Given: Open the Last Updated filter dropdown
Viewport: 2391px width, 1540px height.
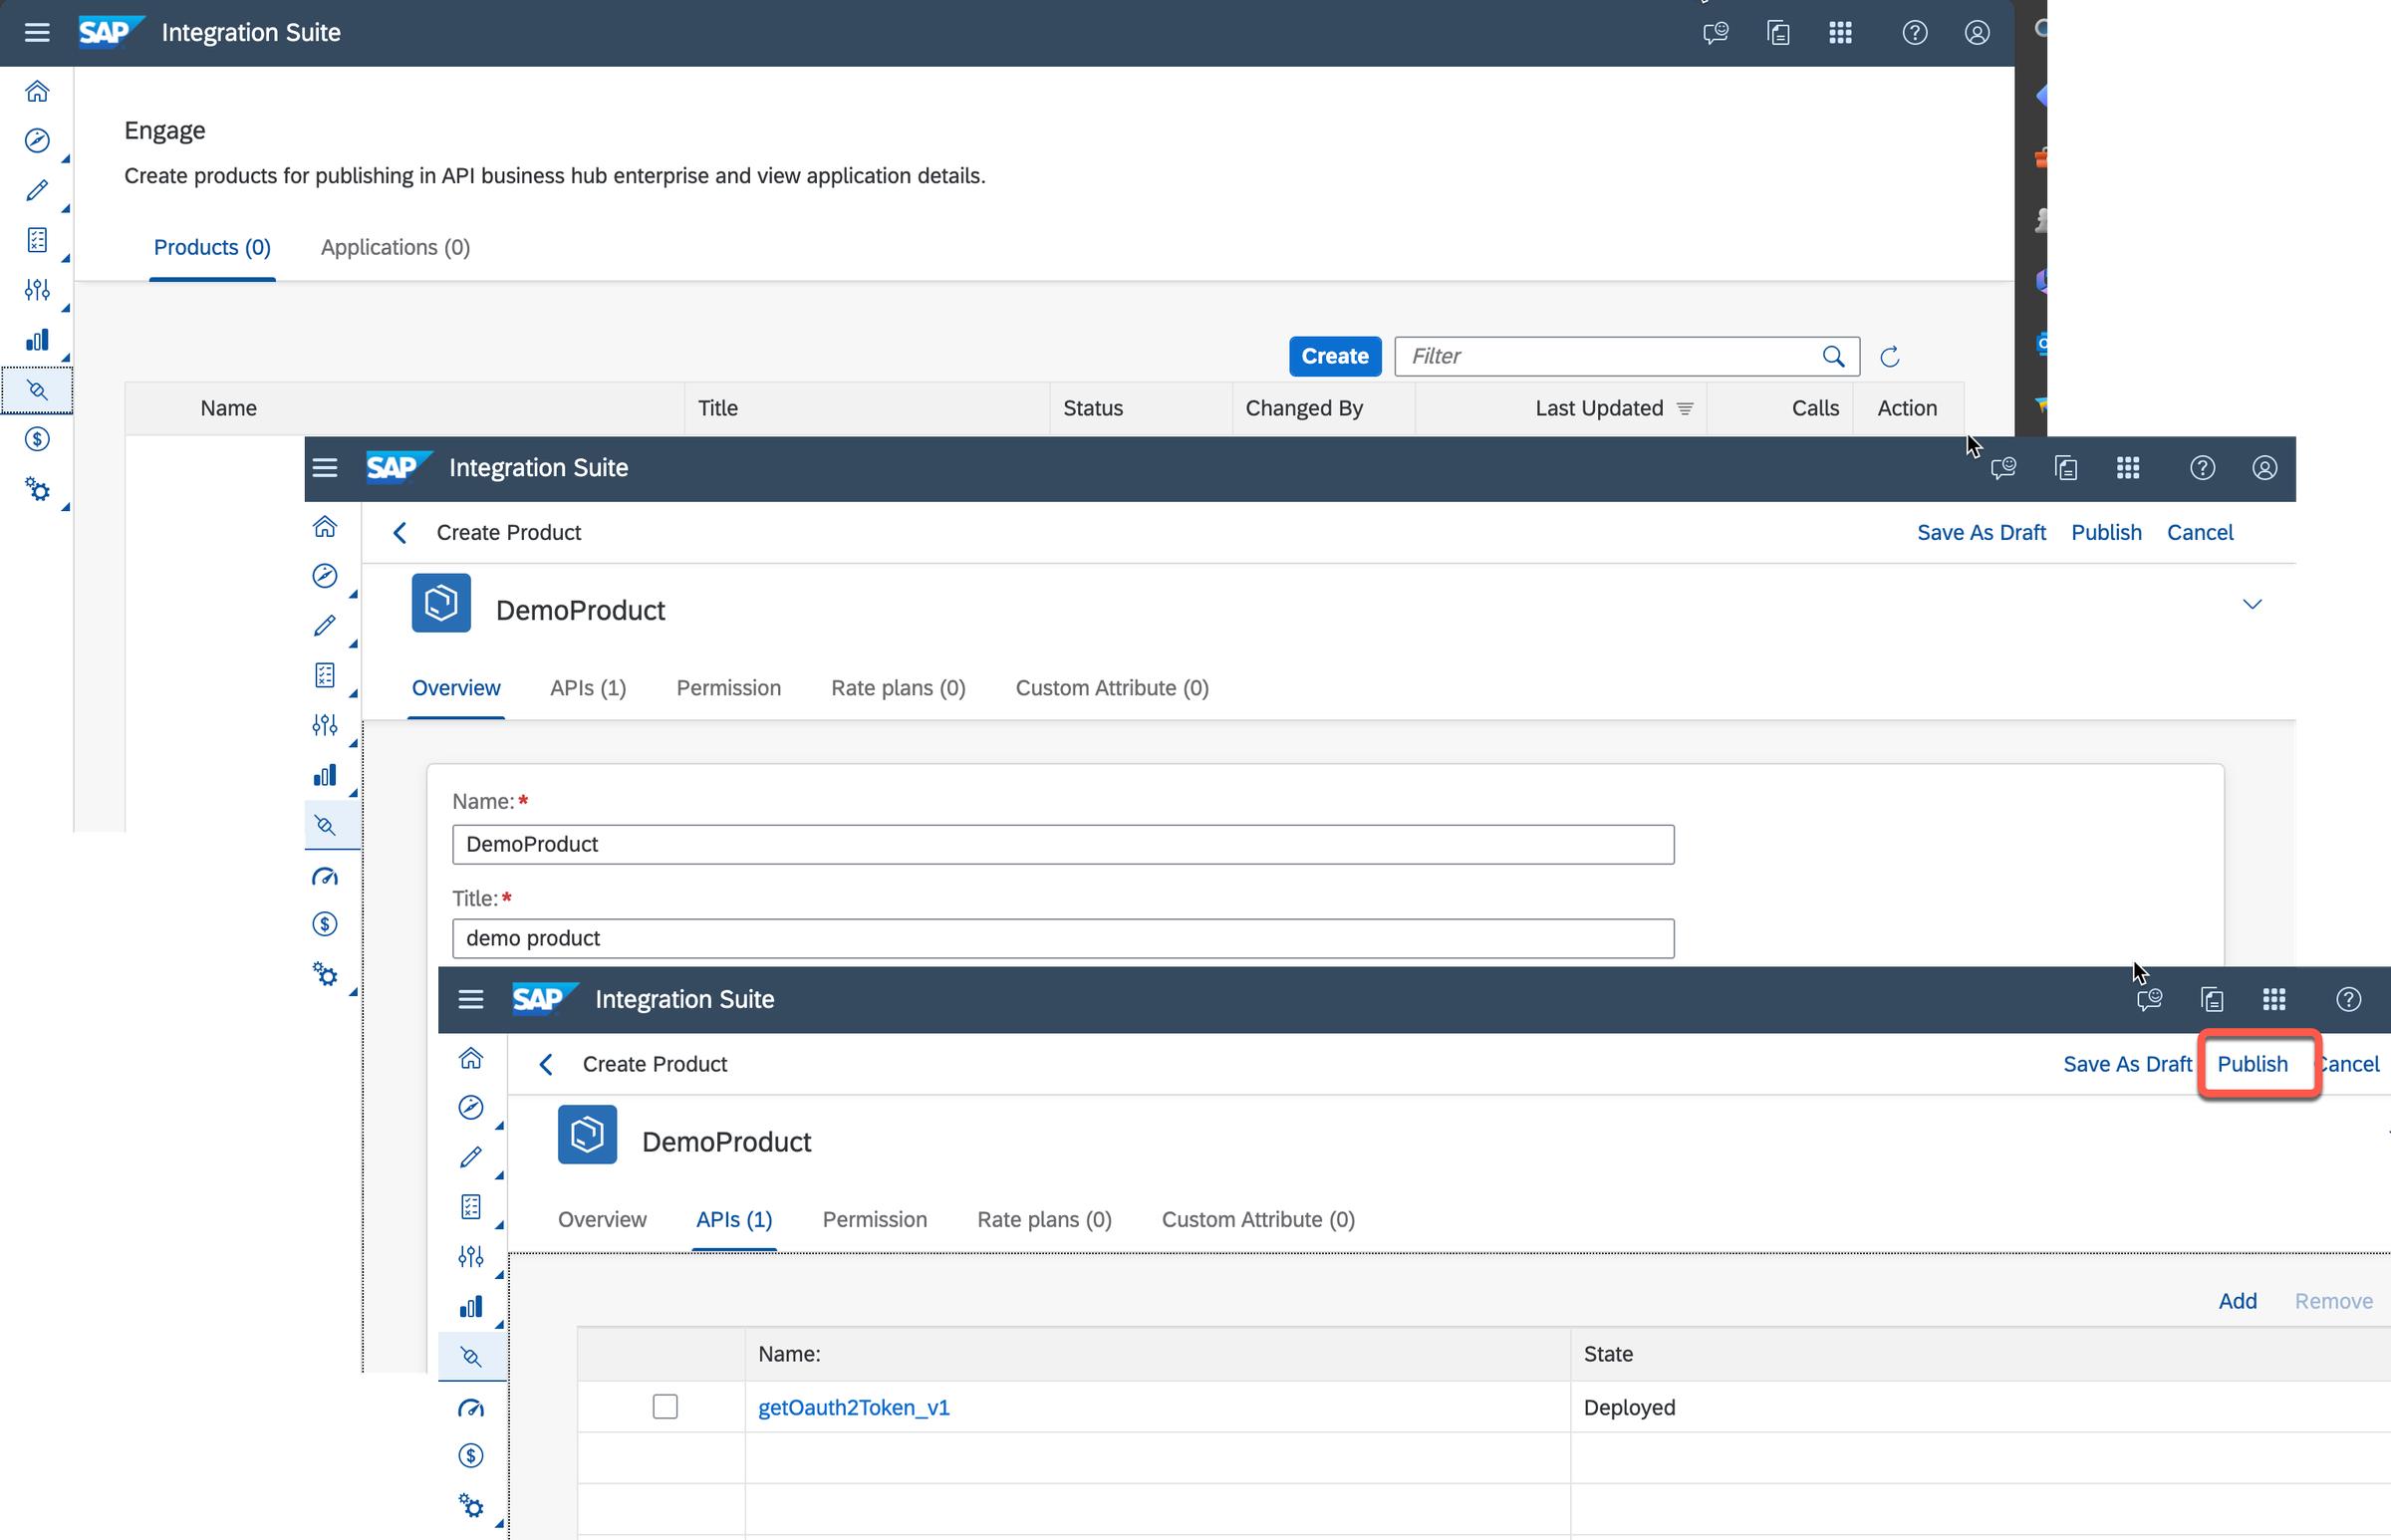Looking at the screenshot, I should coord(1686,408).
